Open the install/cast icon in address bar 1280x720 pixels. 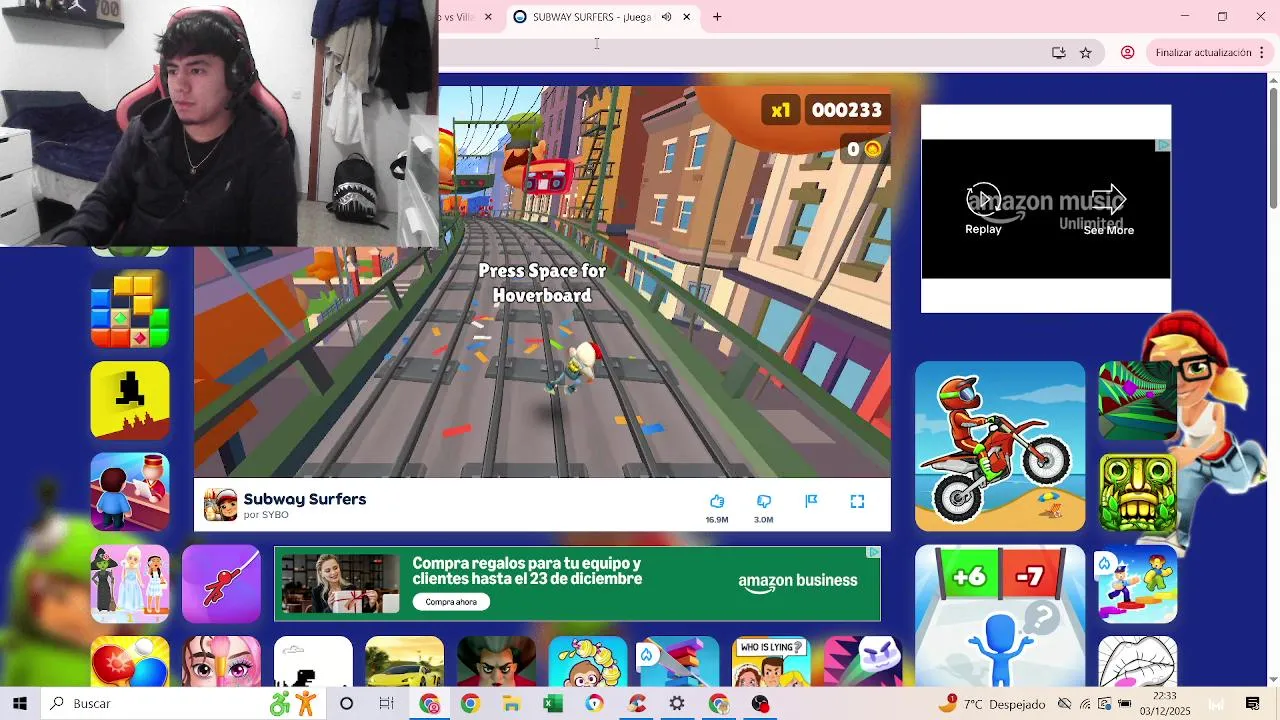pyautogui.click(x=1059, y=53)
